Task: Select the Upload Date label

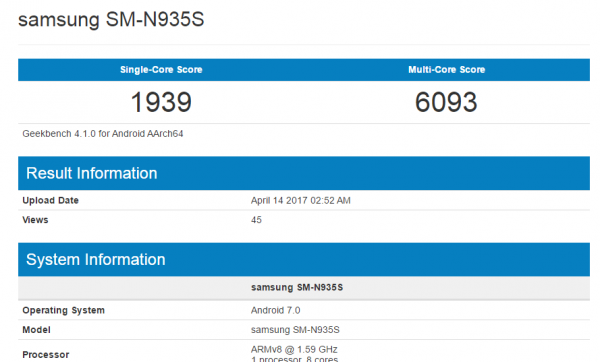Action: pos(51,201)
